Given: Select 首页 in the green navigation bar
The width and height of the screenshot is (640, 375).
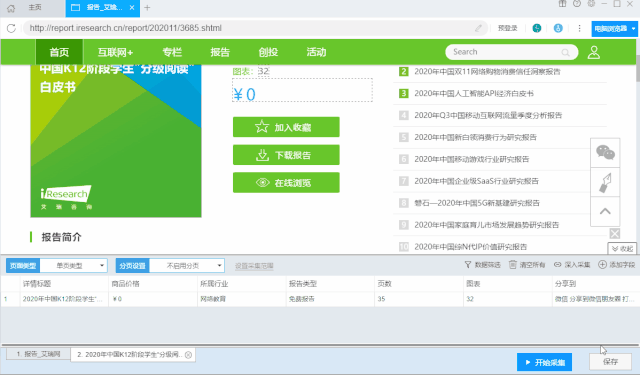Looking at the screenshot, I should pos(59,52).
